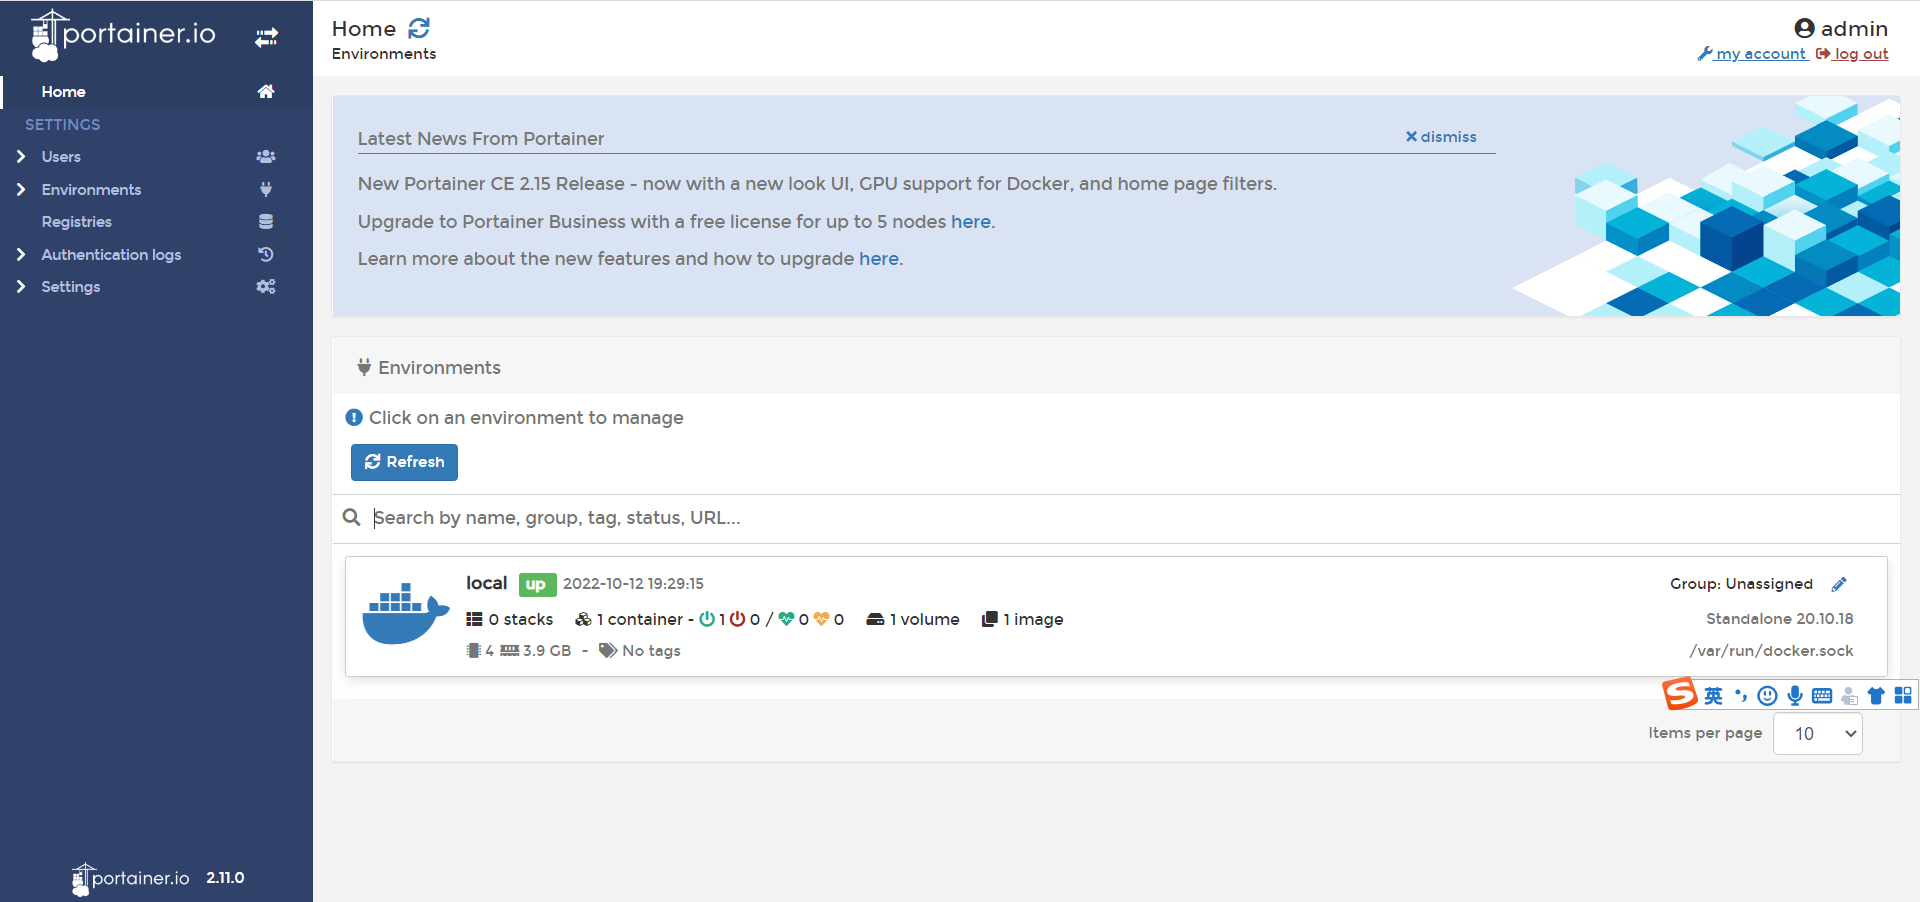The image size is (1920, 902).
Task: Click the footer portainer.io logo
Action: coord(131,879)
